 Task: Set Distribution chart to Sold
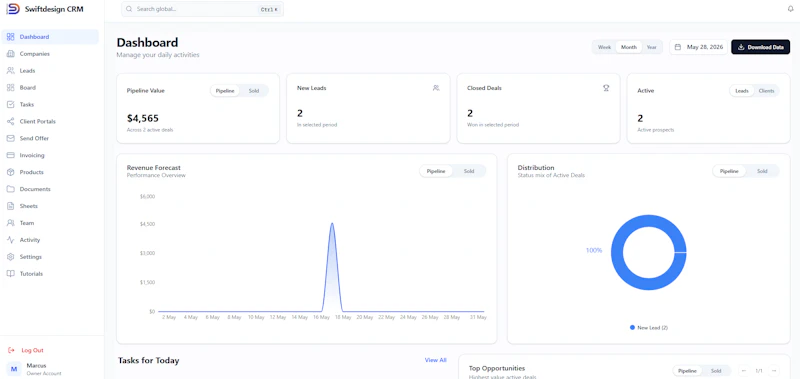pos(762,171)
